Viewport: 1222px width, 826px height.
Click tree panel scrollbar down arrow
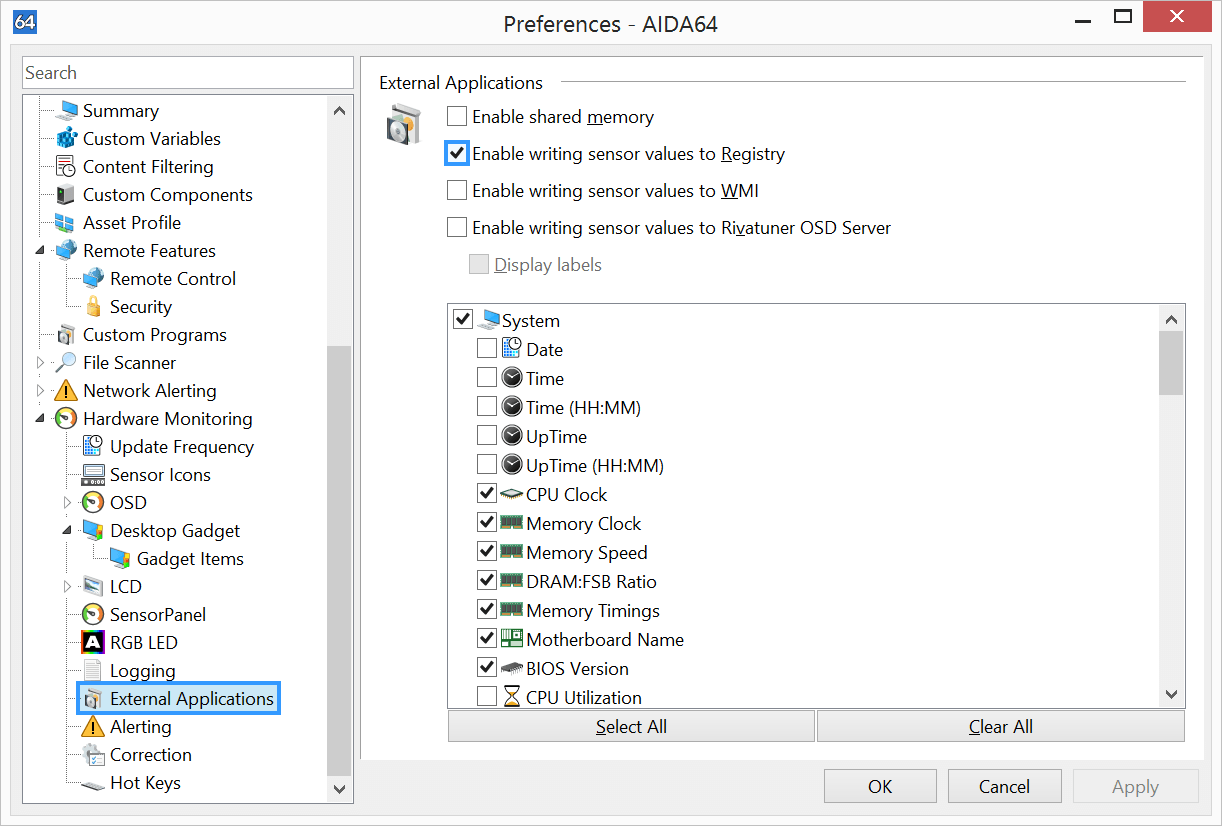(339, 790)
